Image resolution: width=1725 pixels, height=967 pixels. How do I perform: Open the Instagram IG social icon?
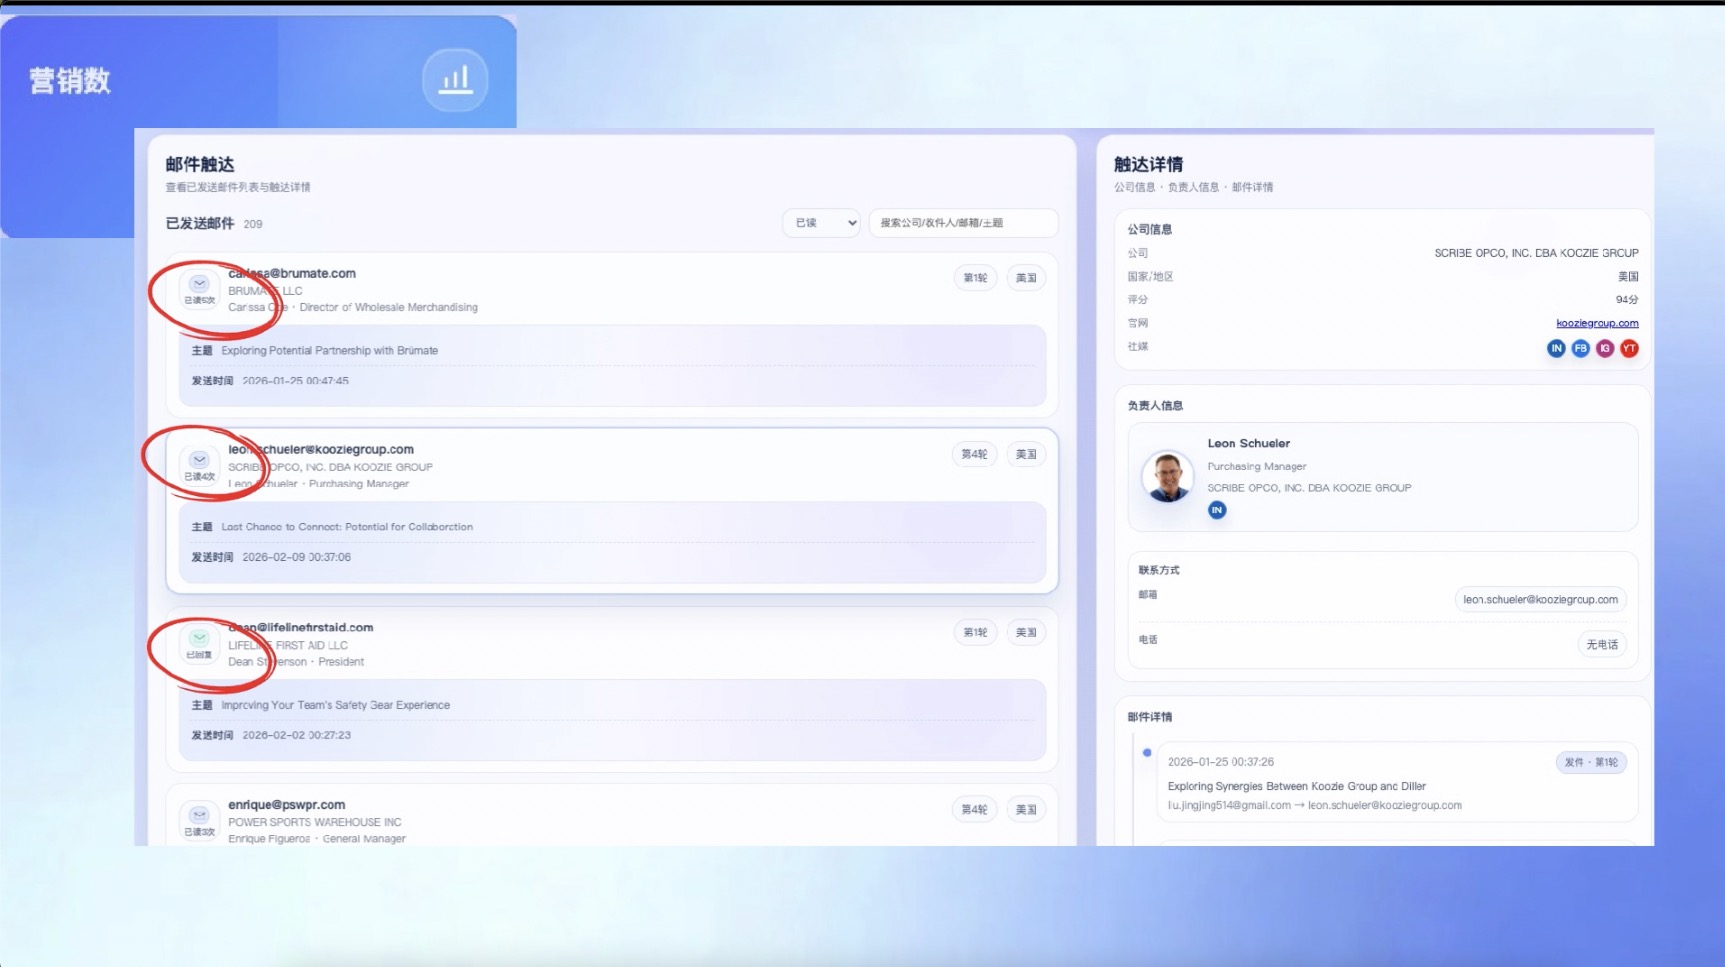[x=1605, y=348]
